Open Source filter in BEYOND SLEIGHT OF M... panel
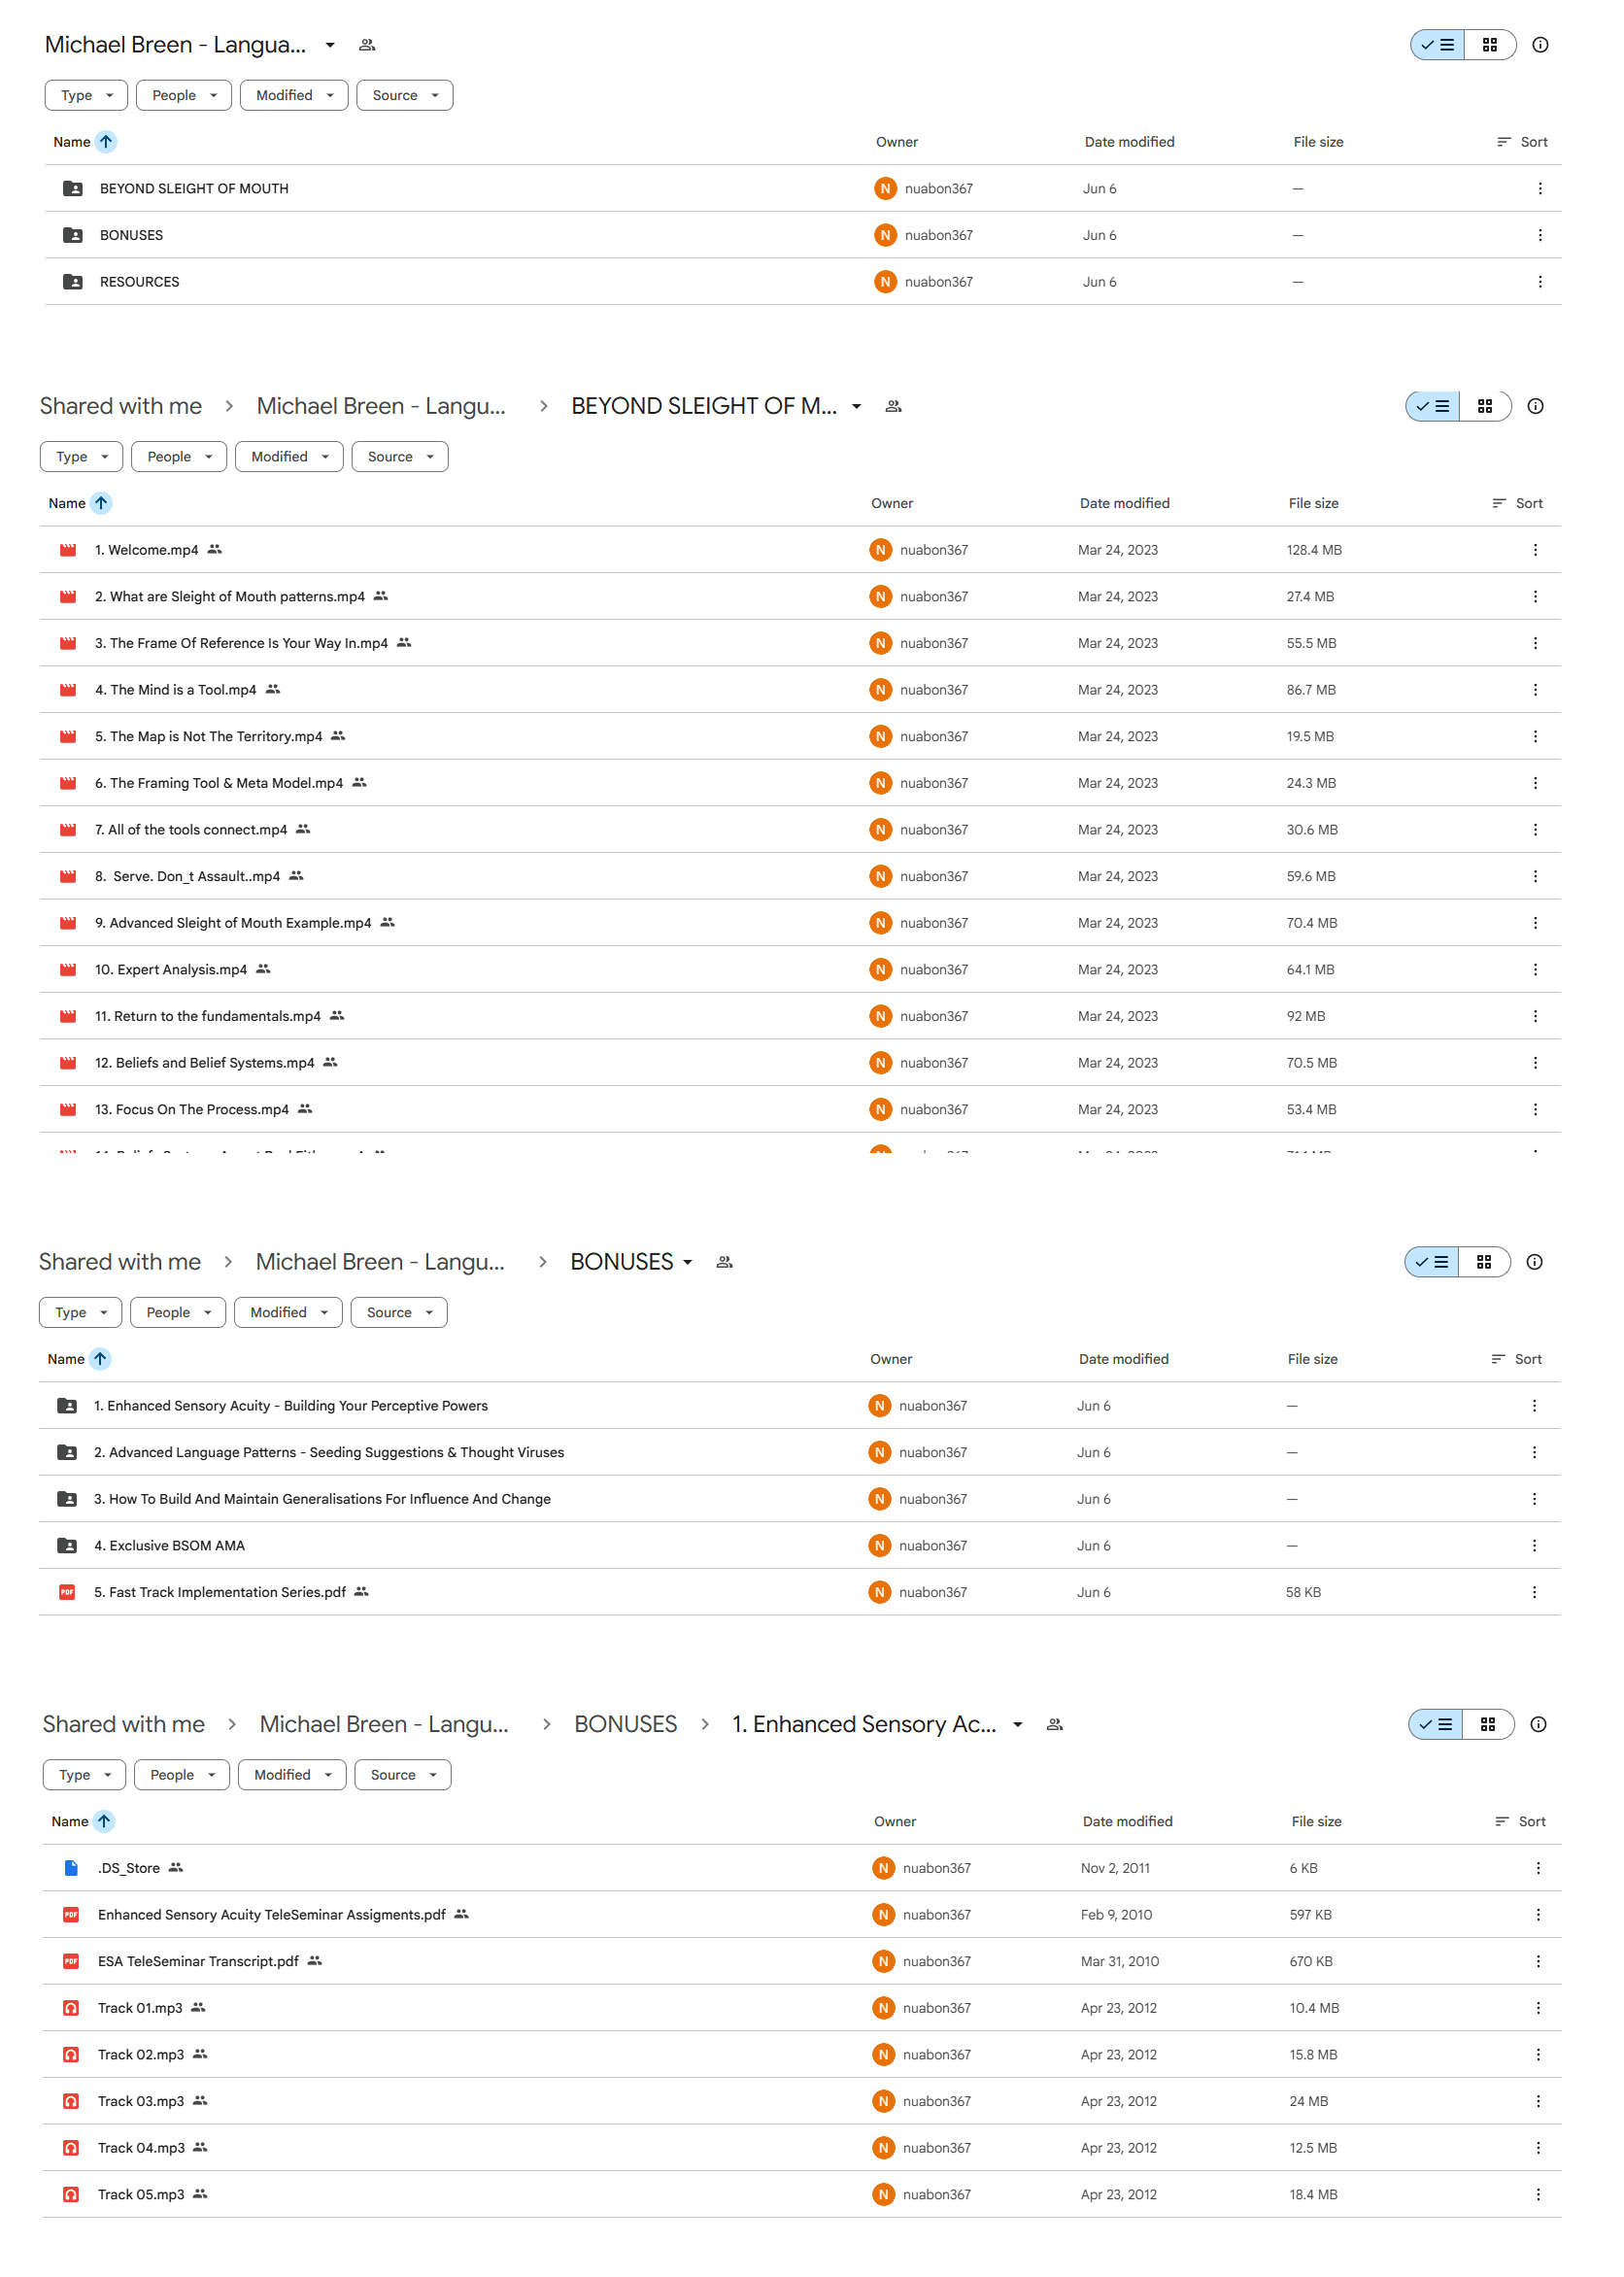This screenshot has width=1624, height=2277. (399, 457)
